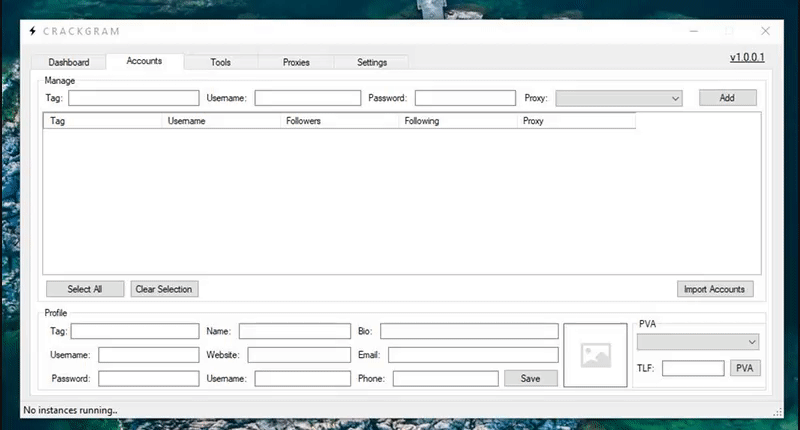Minimize the Crackgram window
This screenshot has width=800, height=430.
(694, 31)
